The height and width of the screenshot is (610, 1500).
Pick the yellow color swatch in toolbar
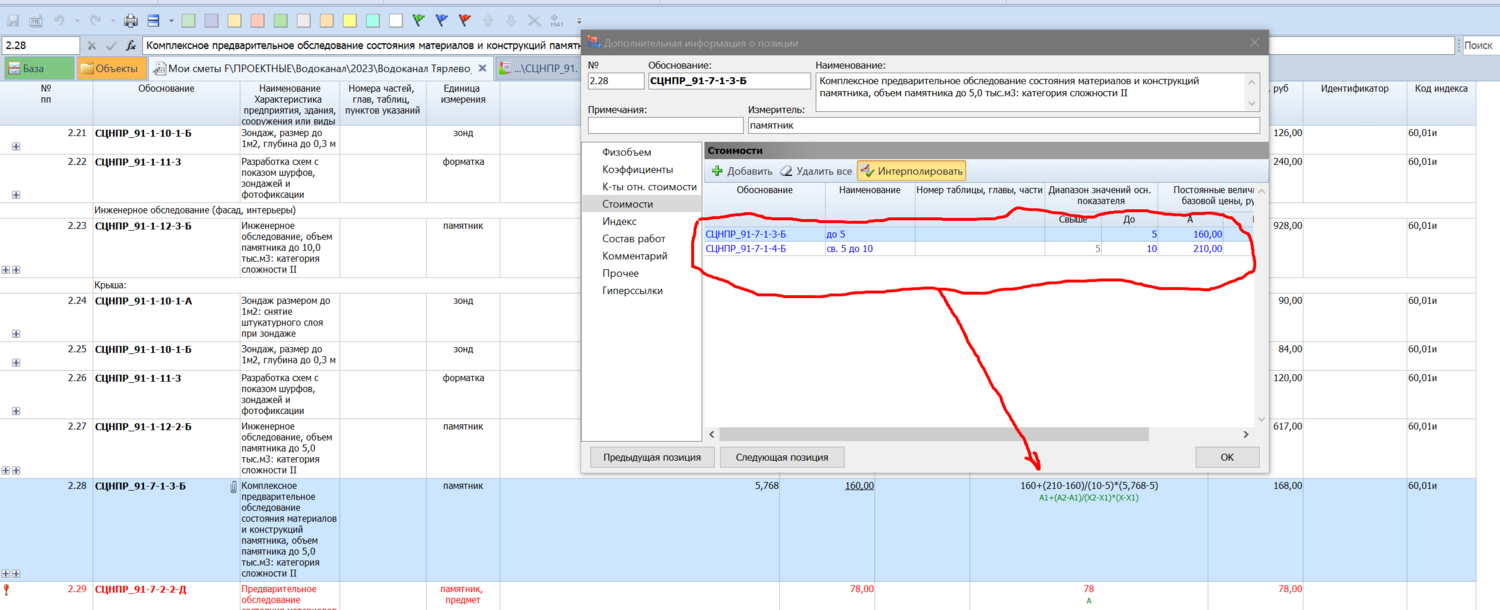(x=350, y=20)
